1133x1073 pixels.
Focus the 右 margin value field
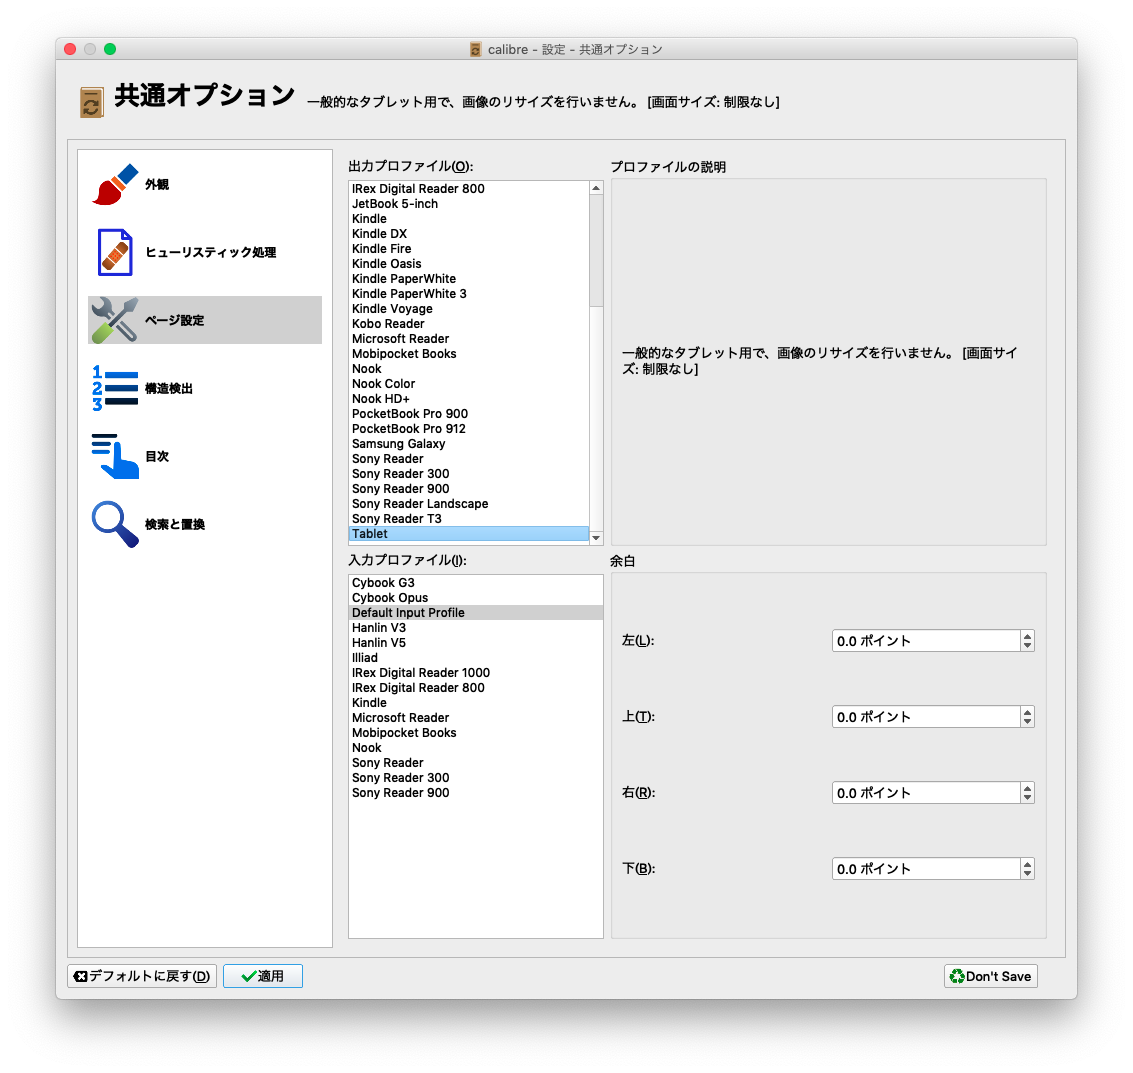tap(926, 793)
